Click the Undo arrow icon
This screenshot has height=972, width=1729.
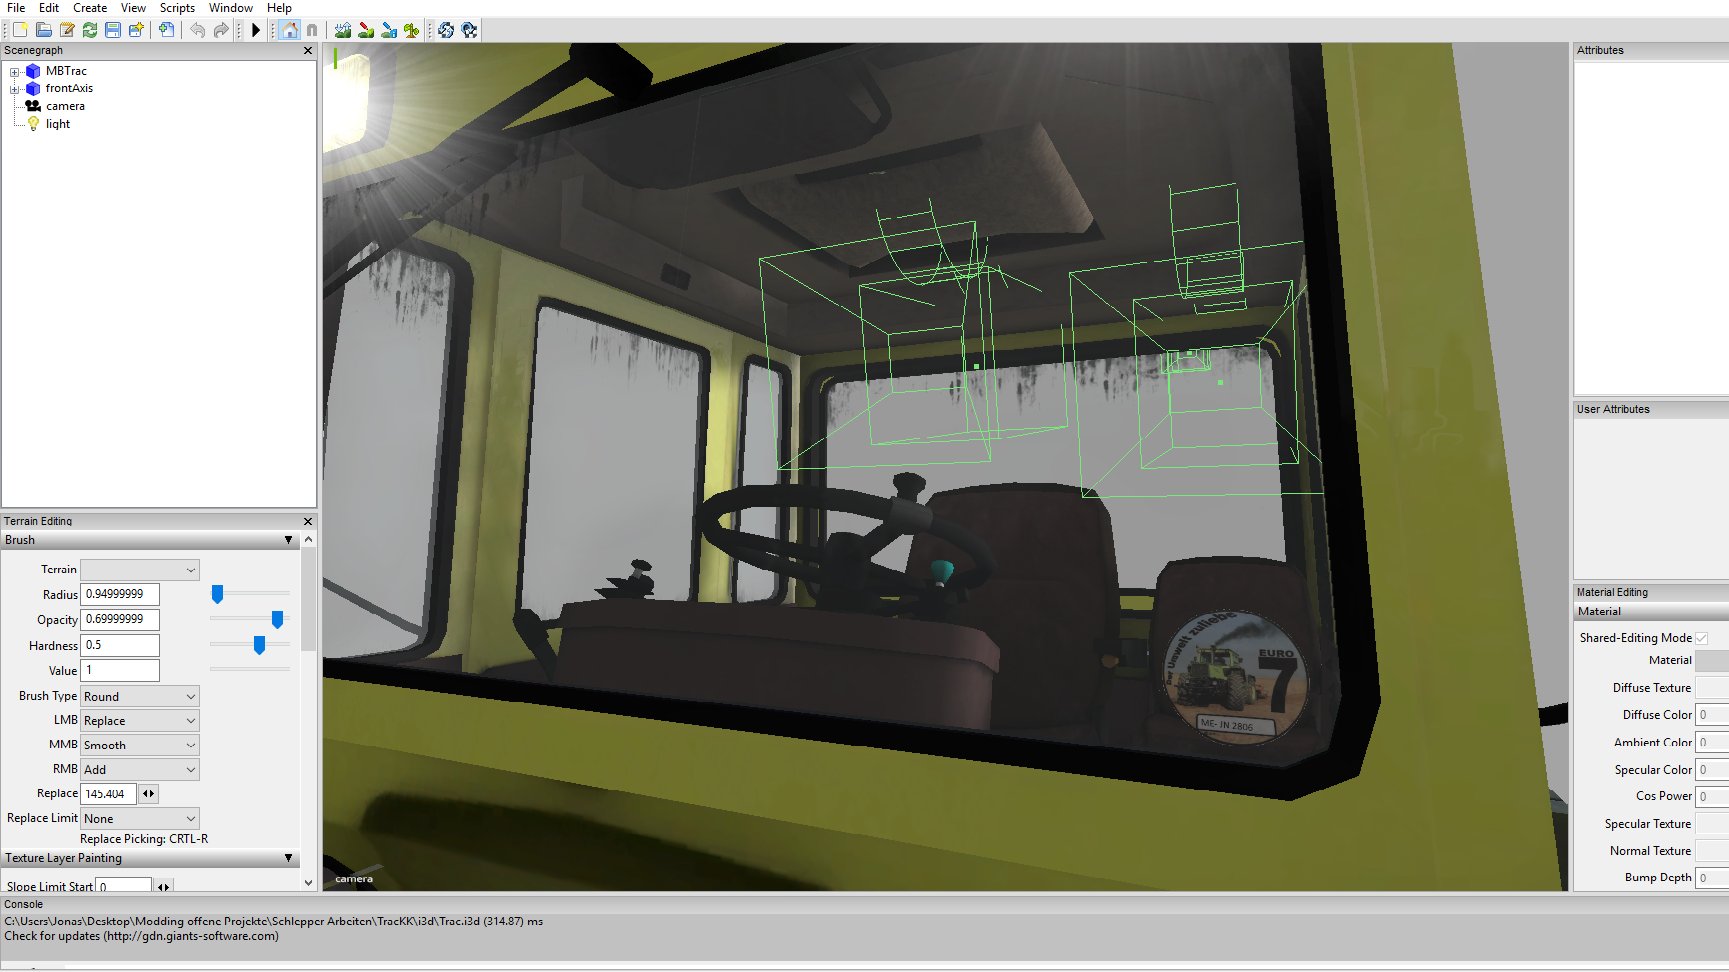coord(197,30)
